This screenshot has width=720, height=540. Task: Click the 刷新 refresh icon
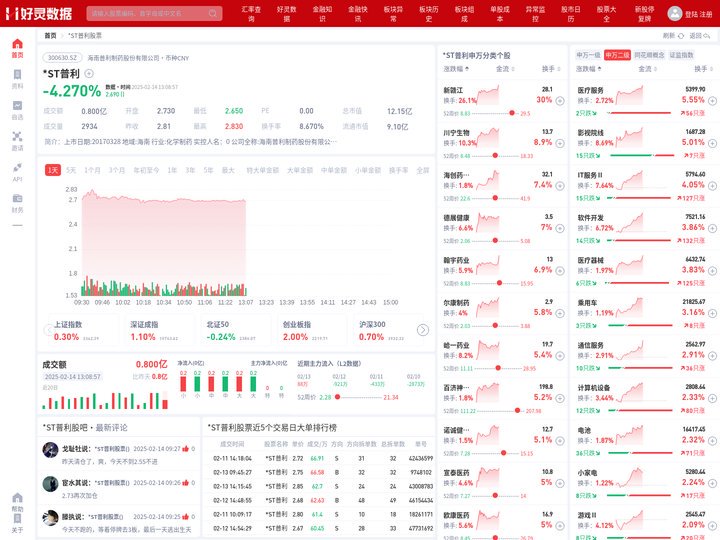681,35
